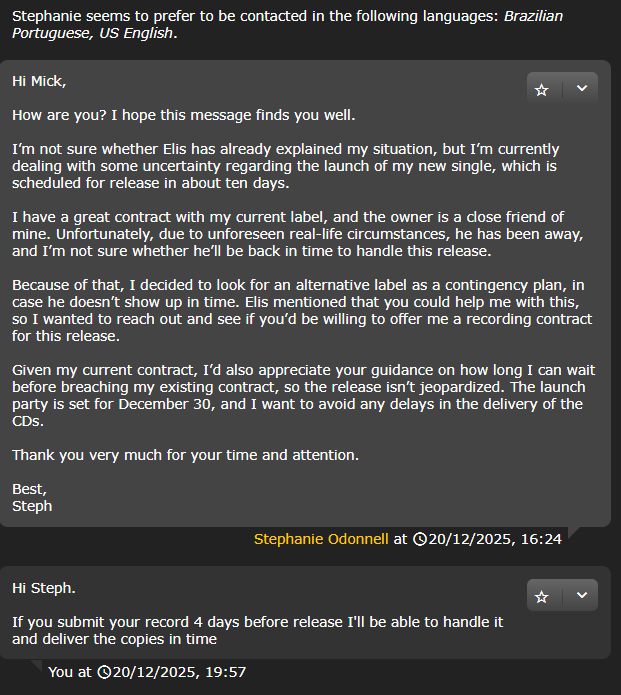Click the Hi Mick greeting line
The width and height of the screenshot is (621, 695).
(39, 81)
